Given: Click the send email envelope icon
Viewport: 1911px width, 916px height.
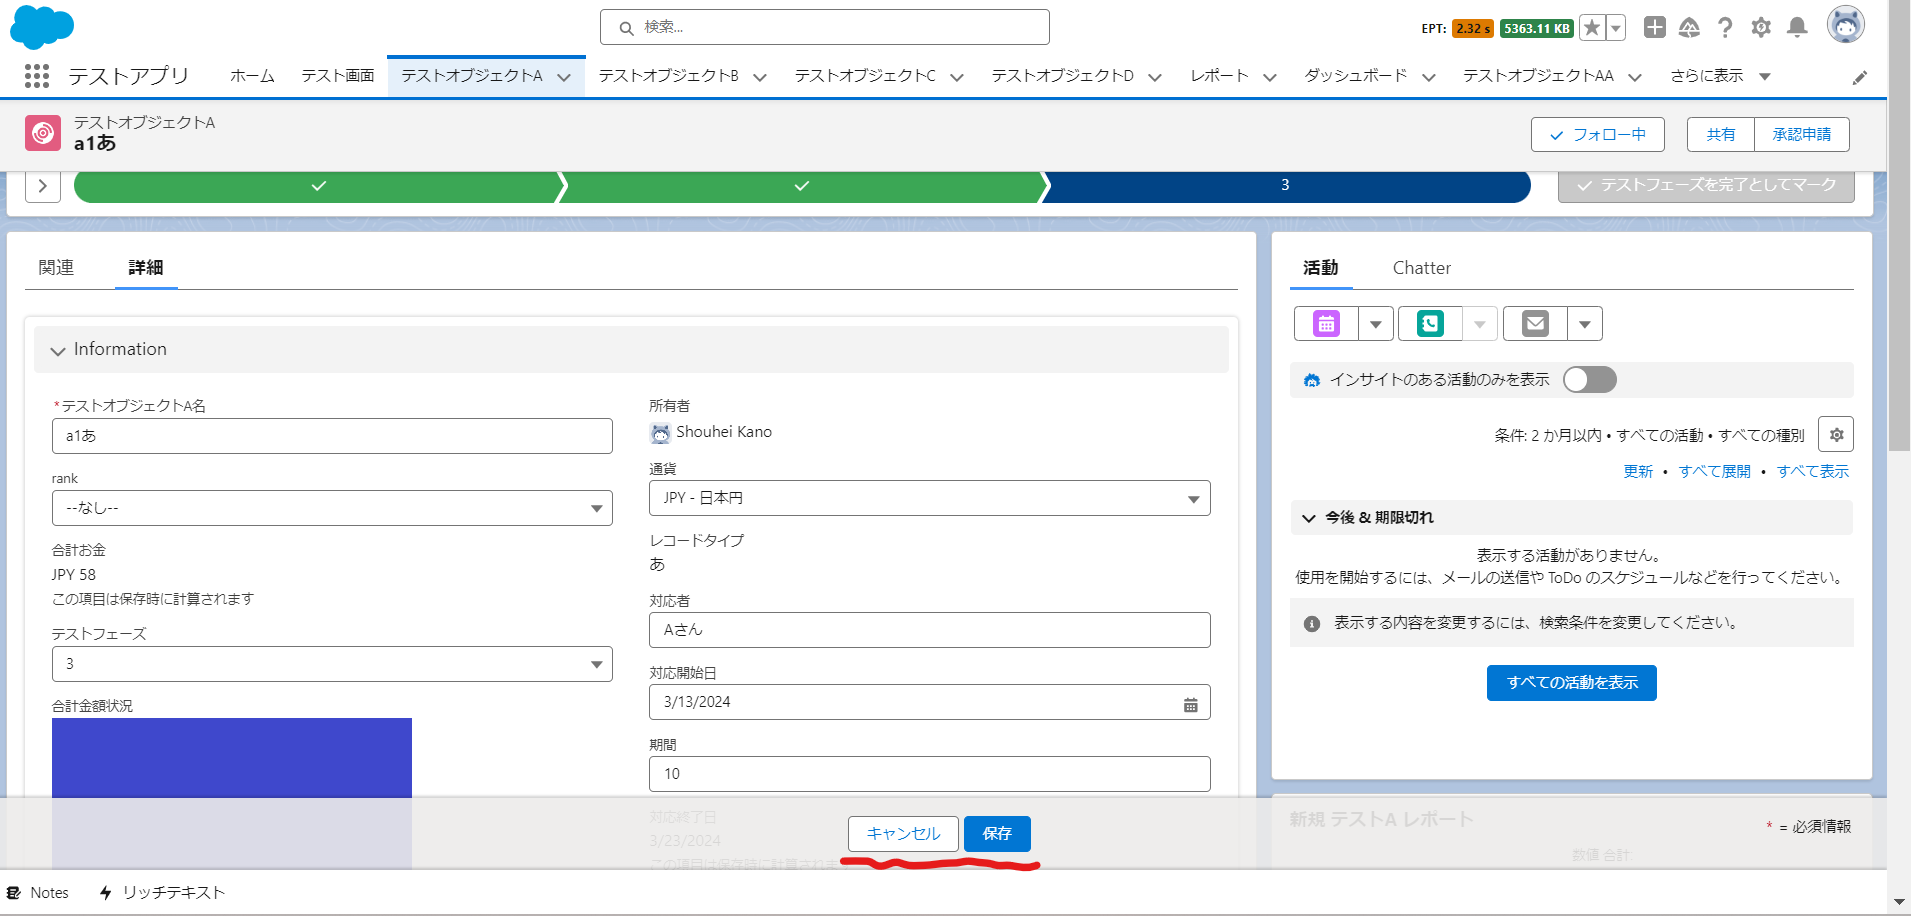Looking at the screenshot, I should [1535, 324].
